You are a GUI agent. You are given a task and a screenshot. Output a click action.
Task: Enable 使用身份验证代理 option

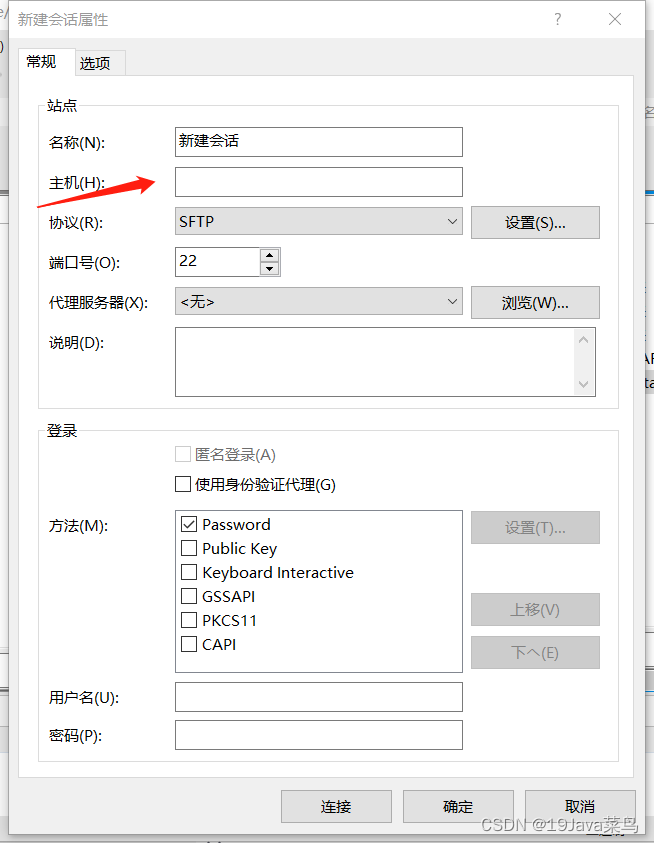click(182, 484)
